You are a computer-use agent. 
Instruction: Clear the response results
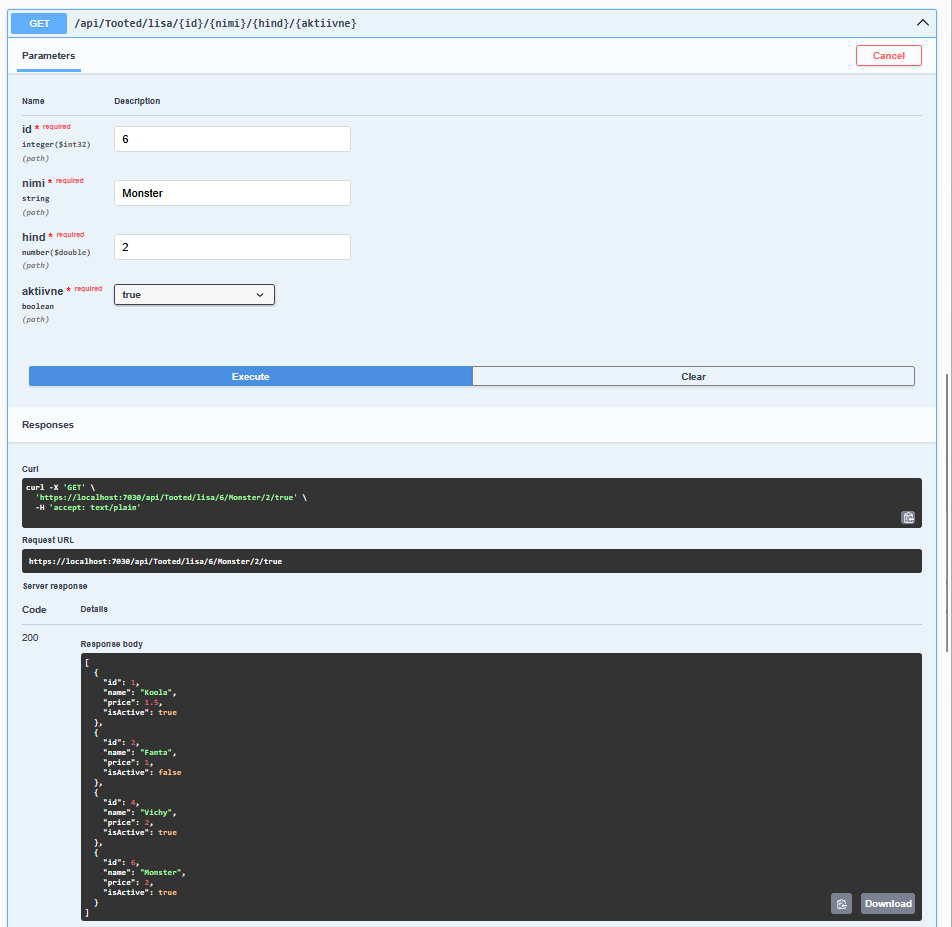[x=693, y=376]
